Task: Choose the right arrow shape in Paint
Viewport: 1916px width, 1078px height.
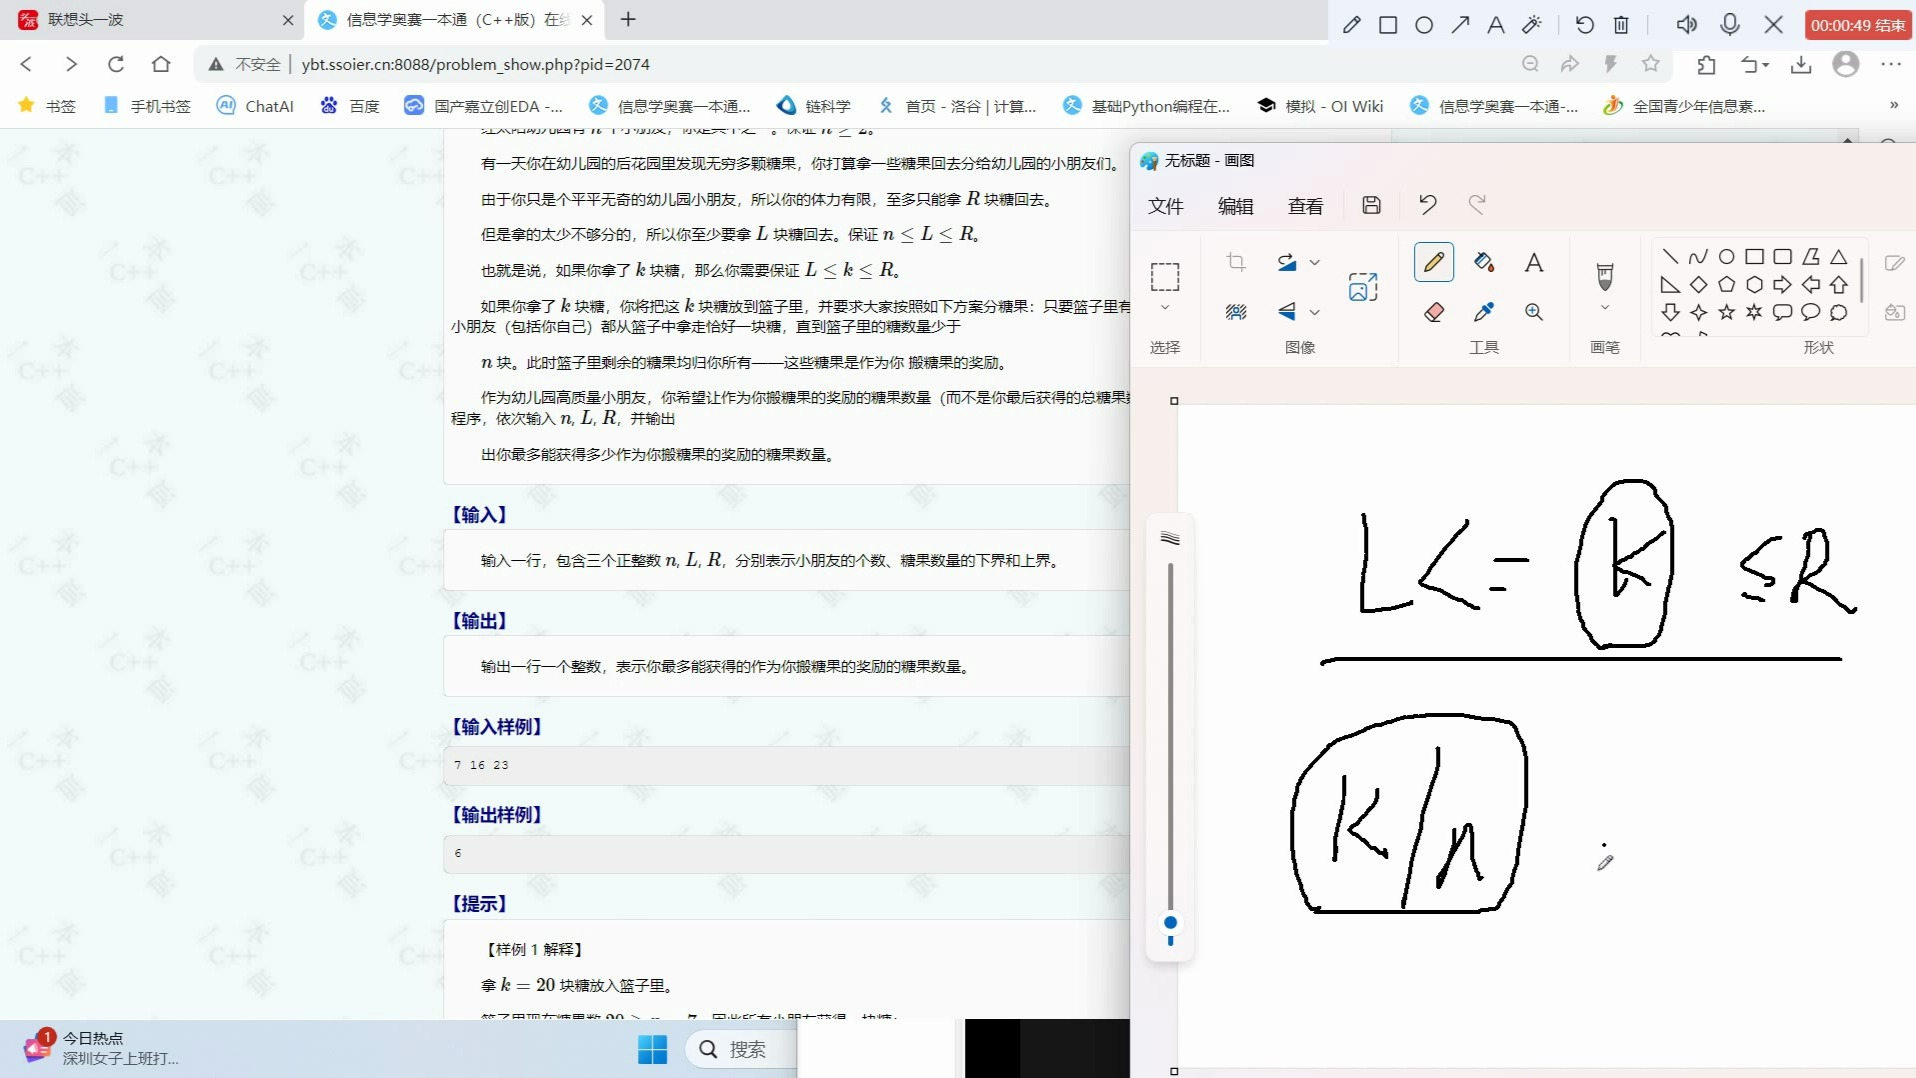Action: pos(1782,285)
